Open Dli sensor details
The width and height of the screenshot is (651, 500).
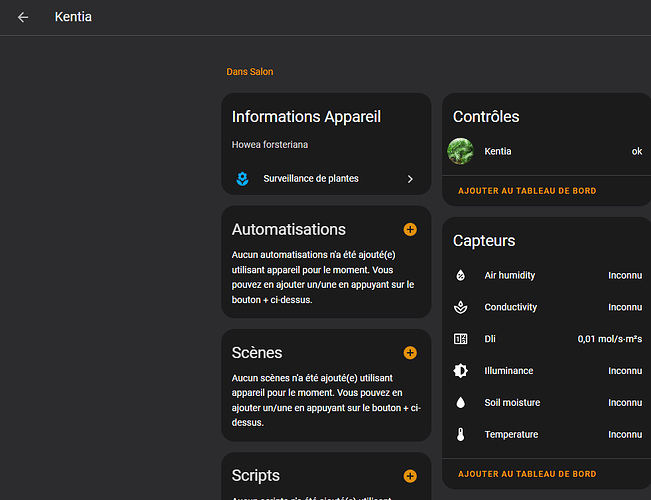[546, 339]
